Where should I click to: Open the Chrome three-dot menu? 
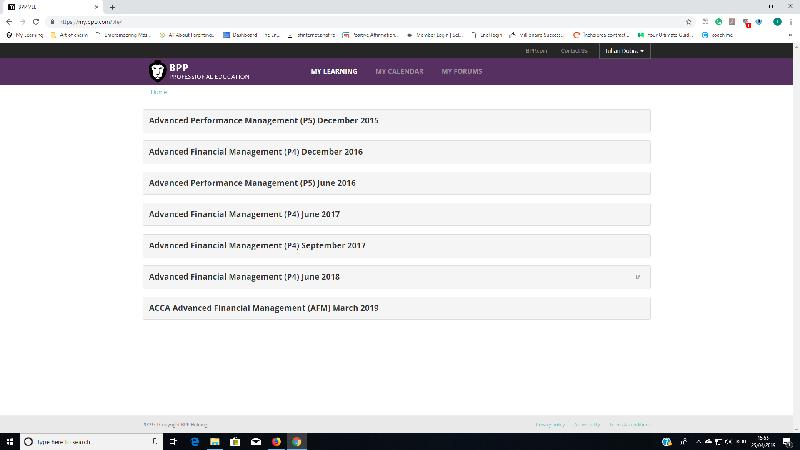[791, 22]
